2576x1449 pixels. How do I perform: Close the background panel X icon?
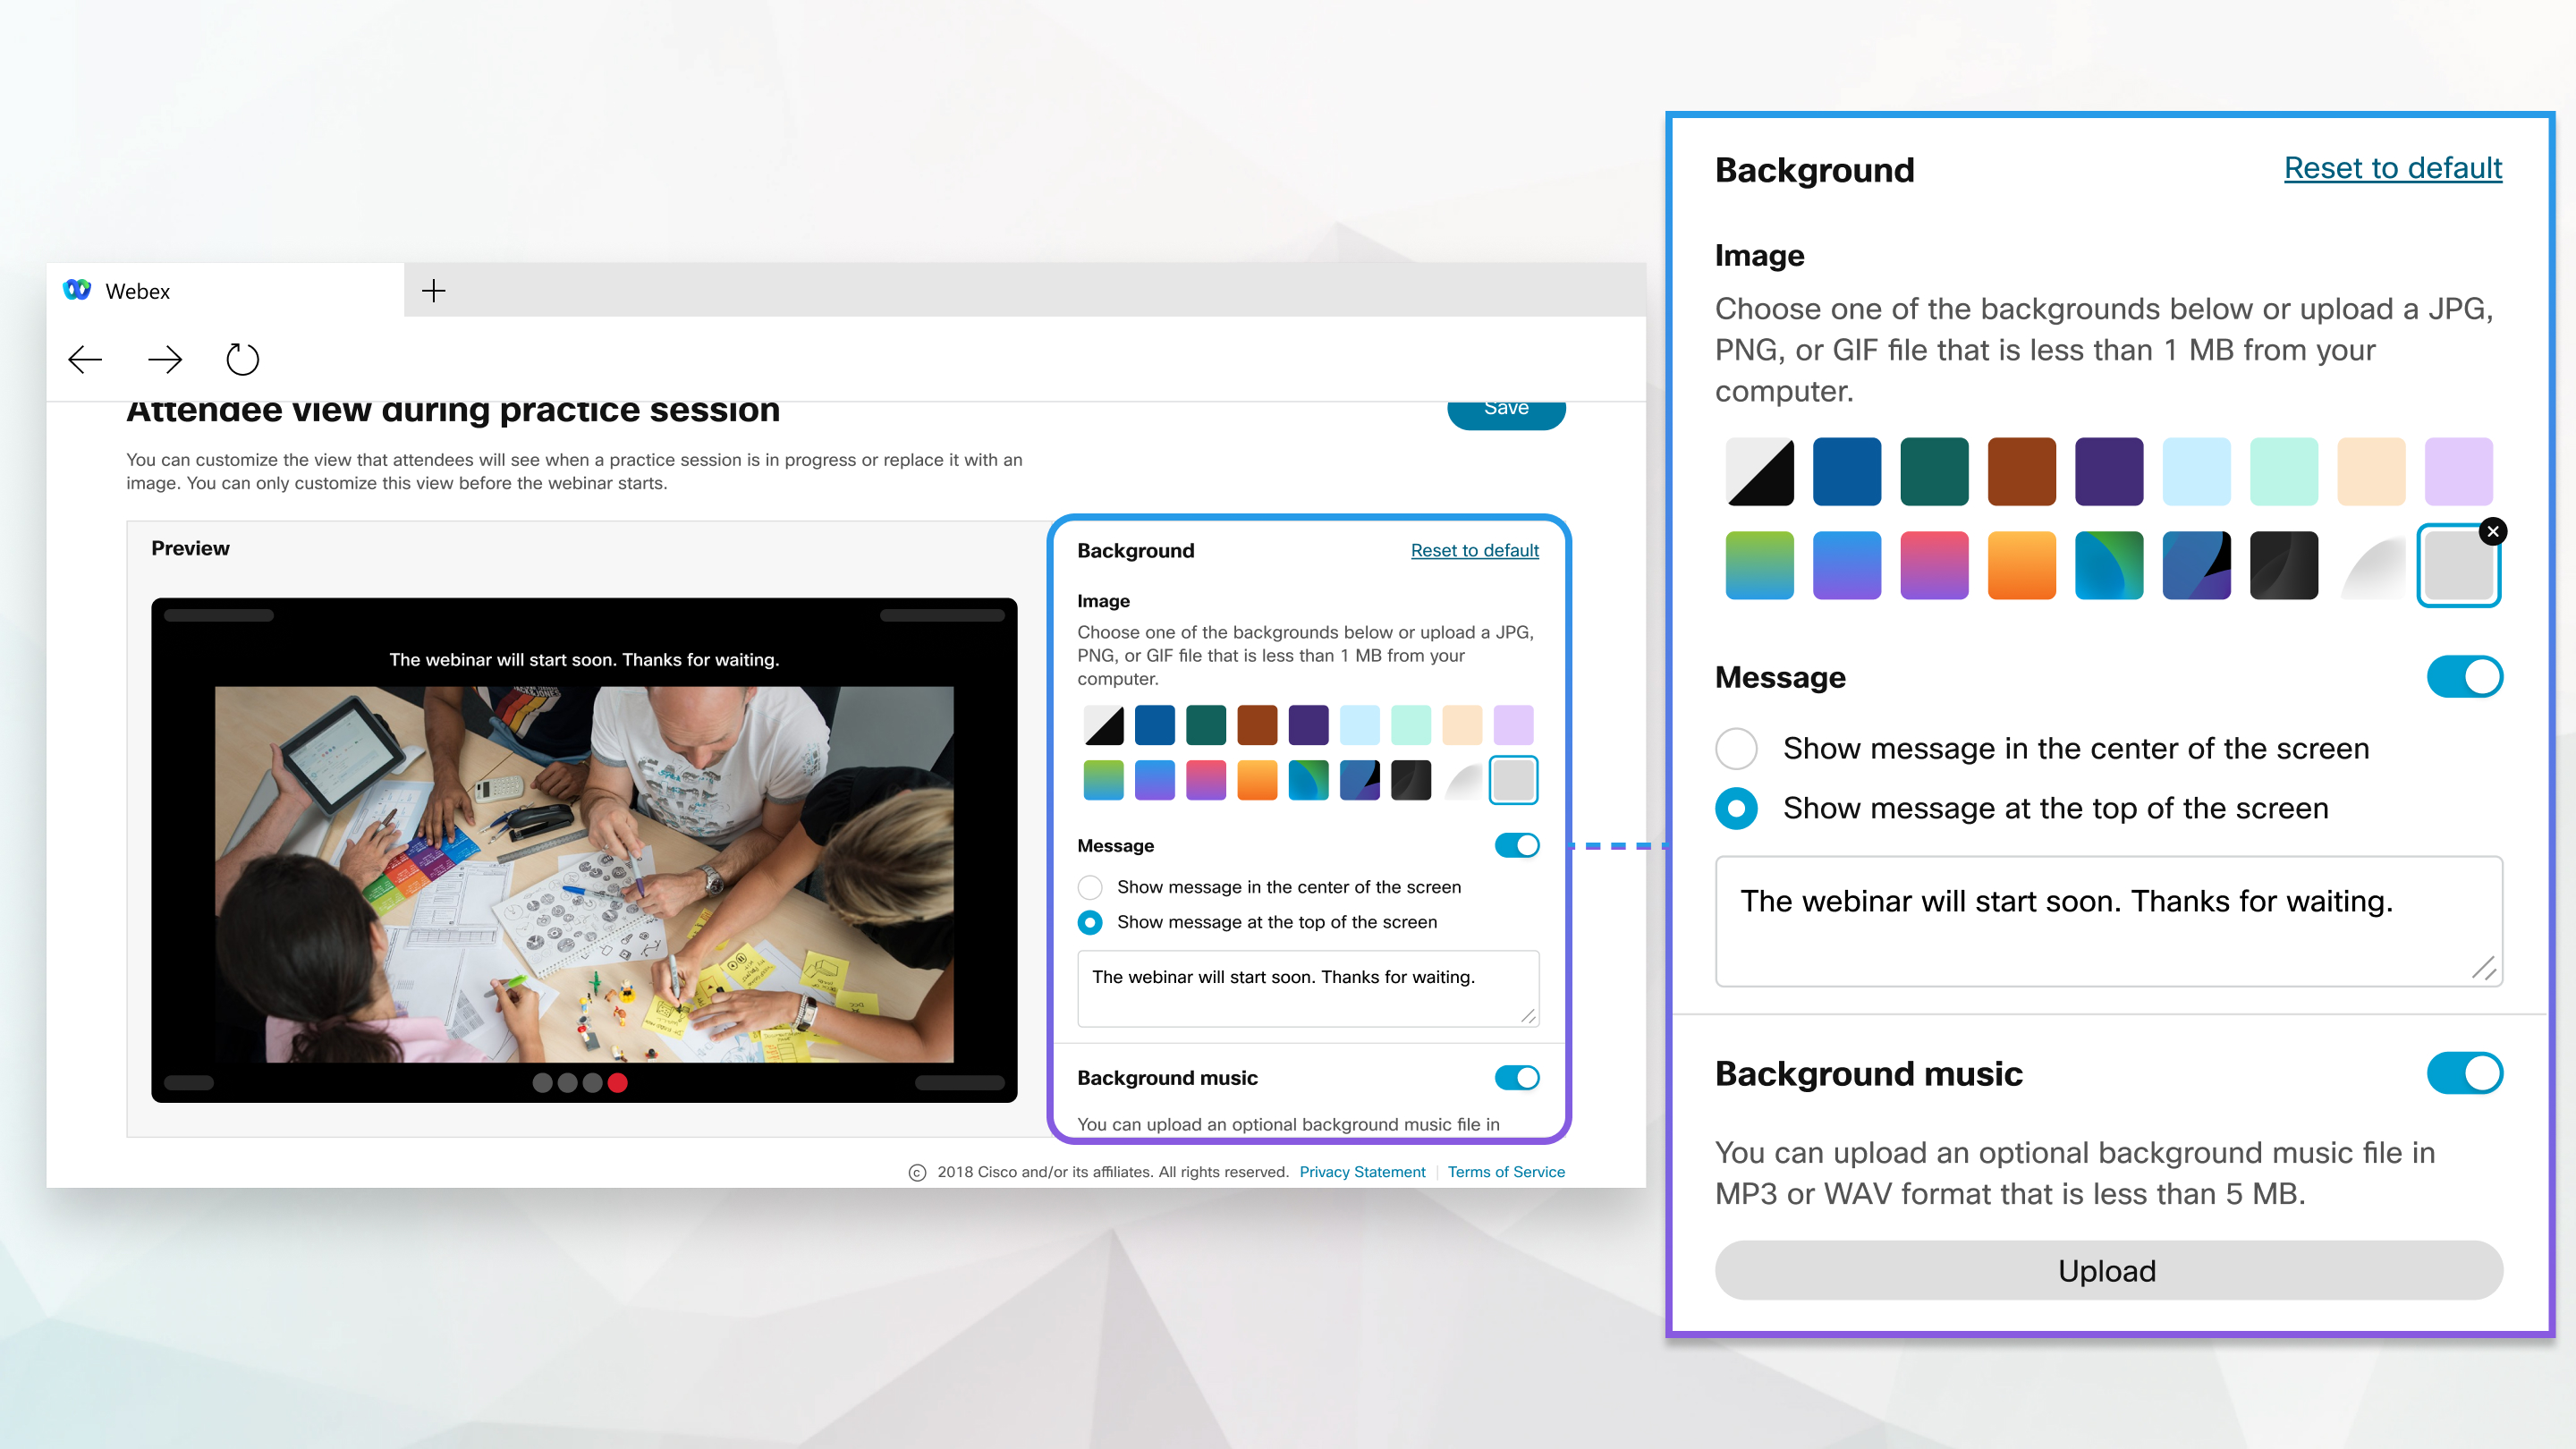point(2491,532)
